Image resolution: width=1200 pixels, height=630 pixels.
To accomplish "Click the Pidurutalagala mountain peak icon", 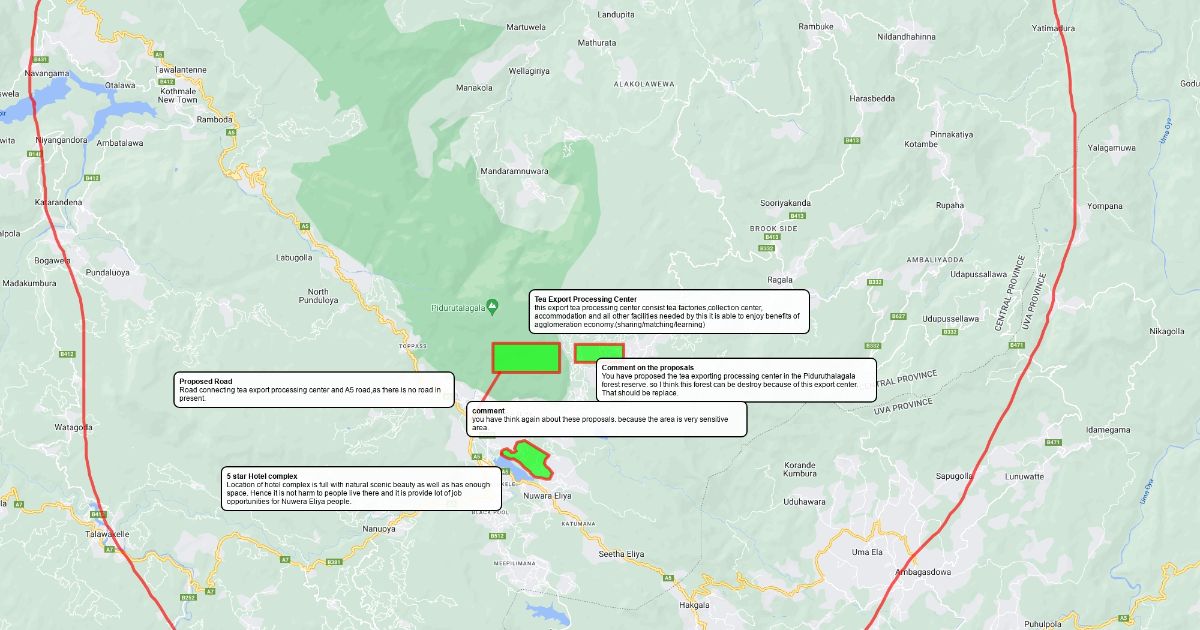I will (x=492, y=306).
